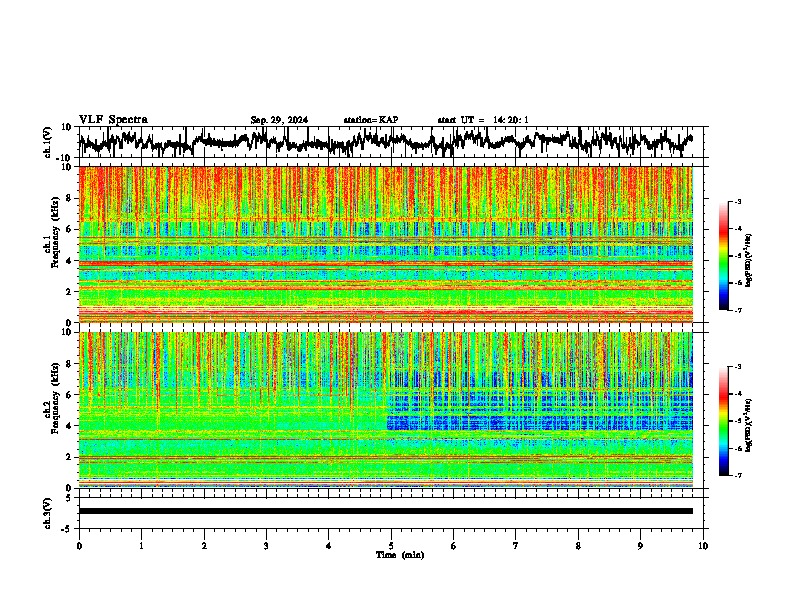Click the "-7" label on ch.1 color scale
Screen dimensions: 792x612
pyautogui.click(x=739, y=310)
